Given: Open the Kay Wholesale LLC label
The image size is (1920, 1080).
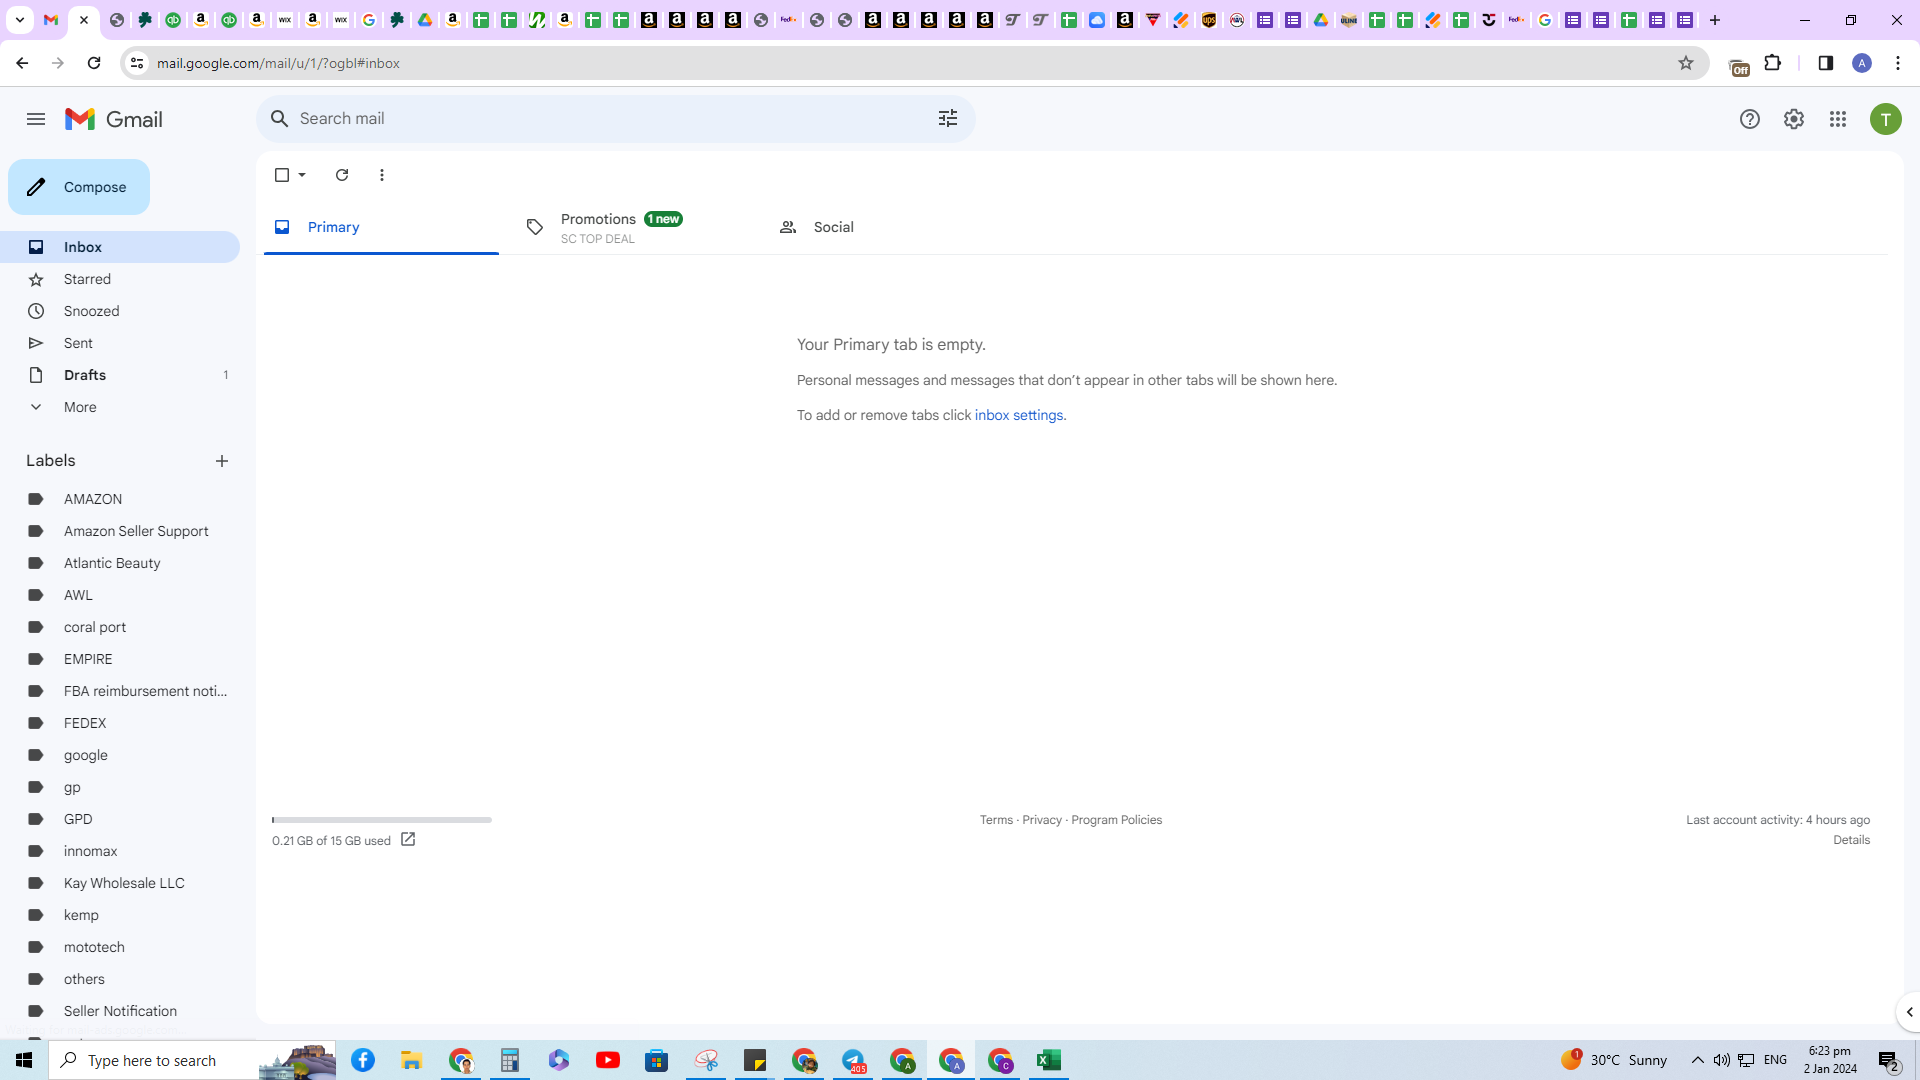Looking at the screenshot, I should [x=120, y=883].
